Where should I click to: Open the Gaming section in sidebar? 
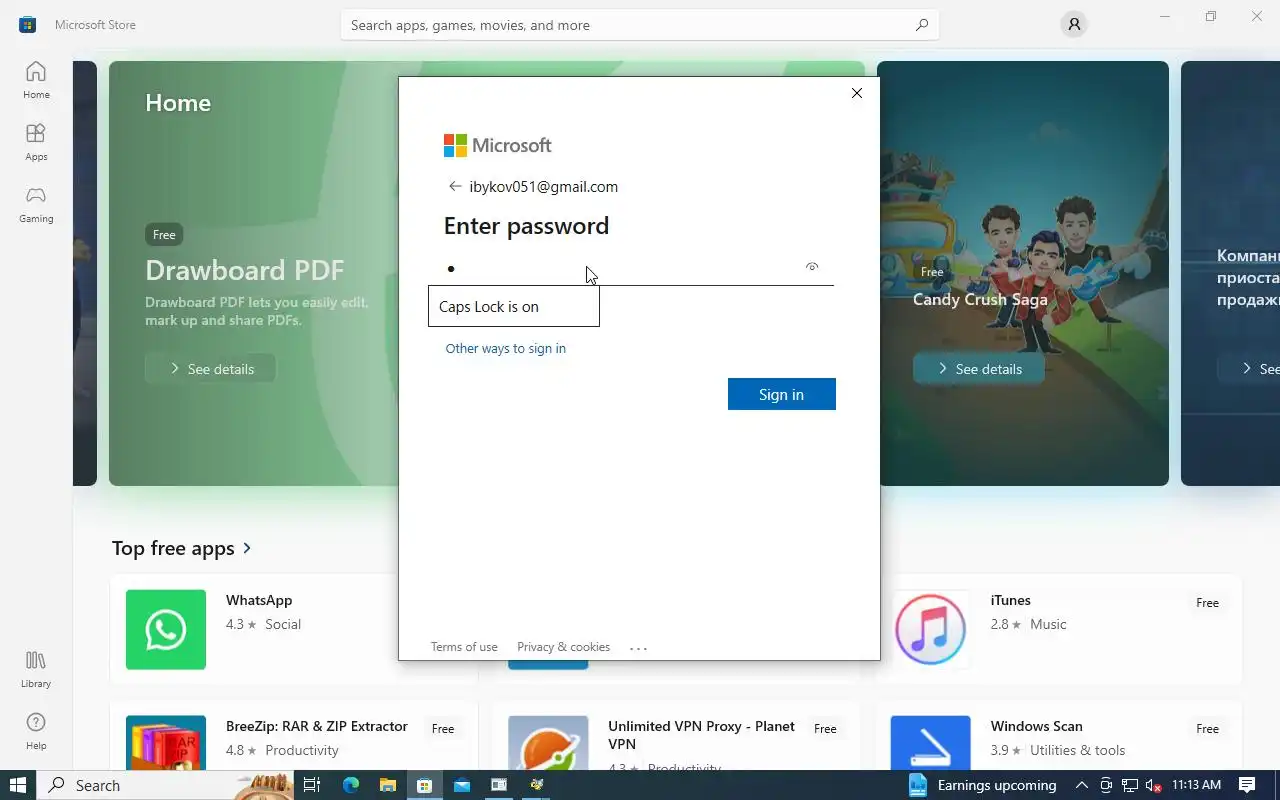tap(36, 204)
